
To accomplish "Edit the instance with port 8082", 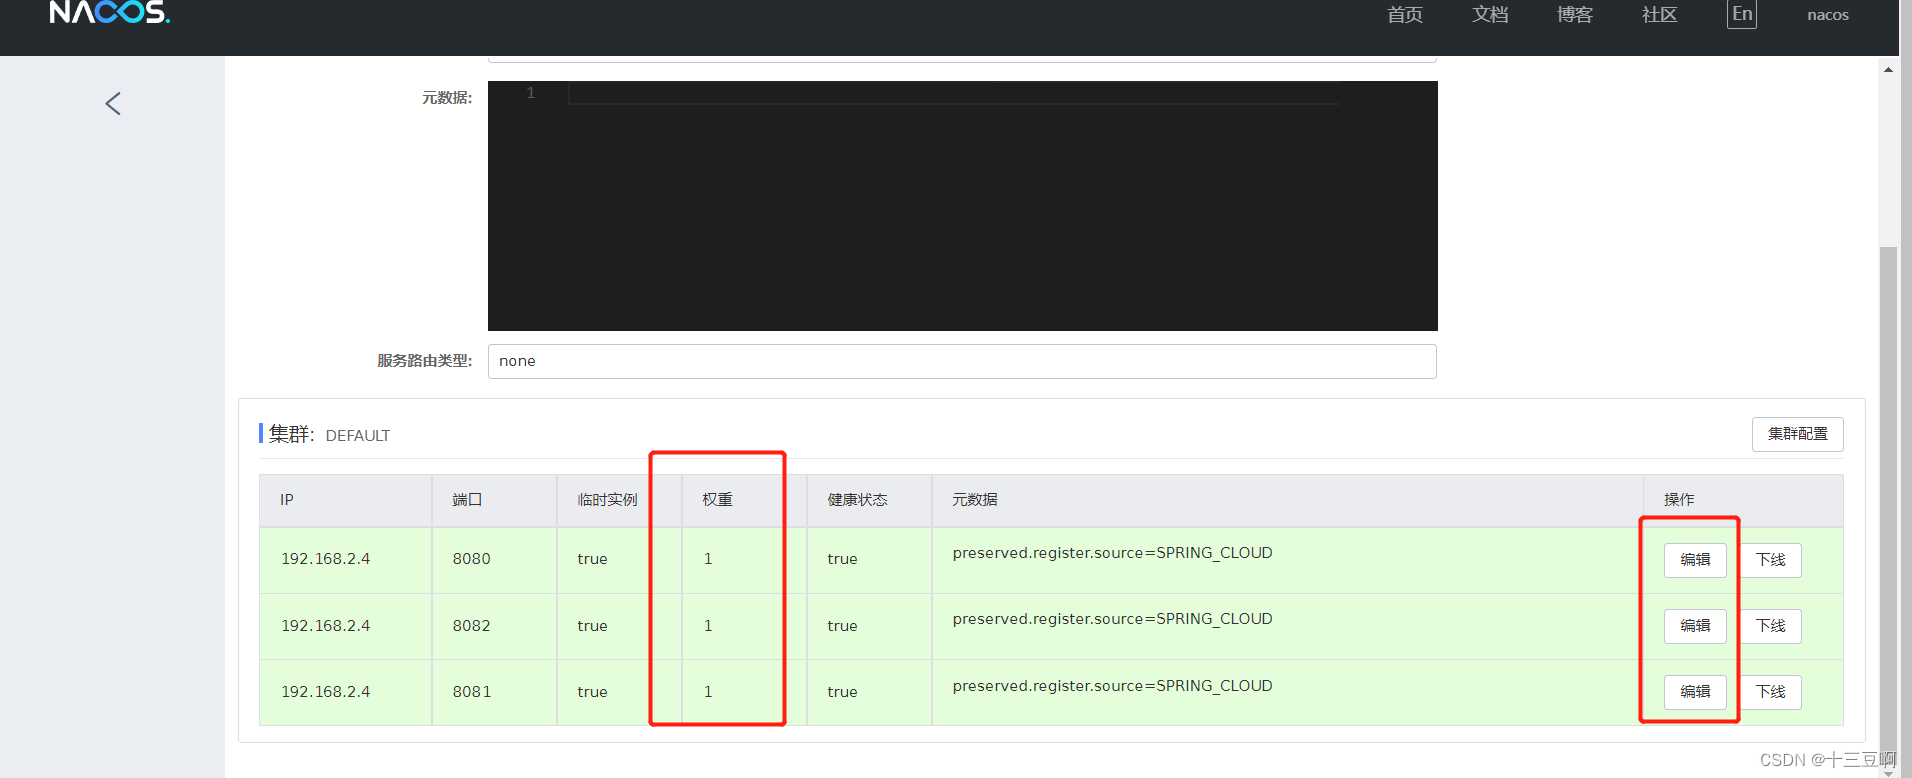I will click(1695, 626).
